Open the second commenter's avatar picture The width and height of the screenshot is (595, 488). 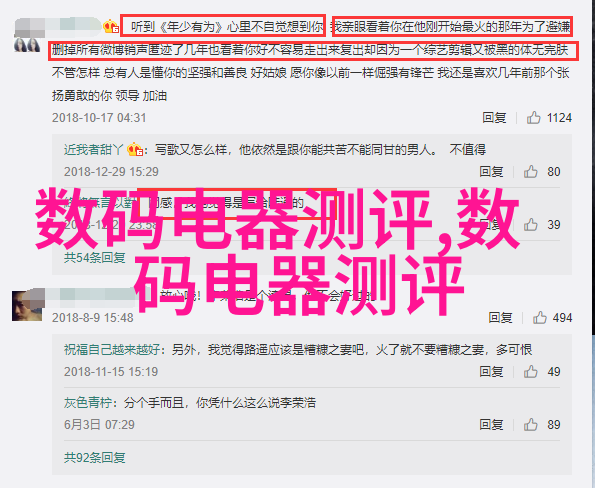click(x=27, y=305)
